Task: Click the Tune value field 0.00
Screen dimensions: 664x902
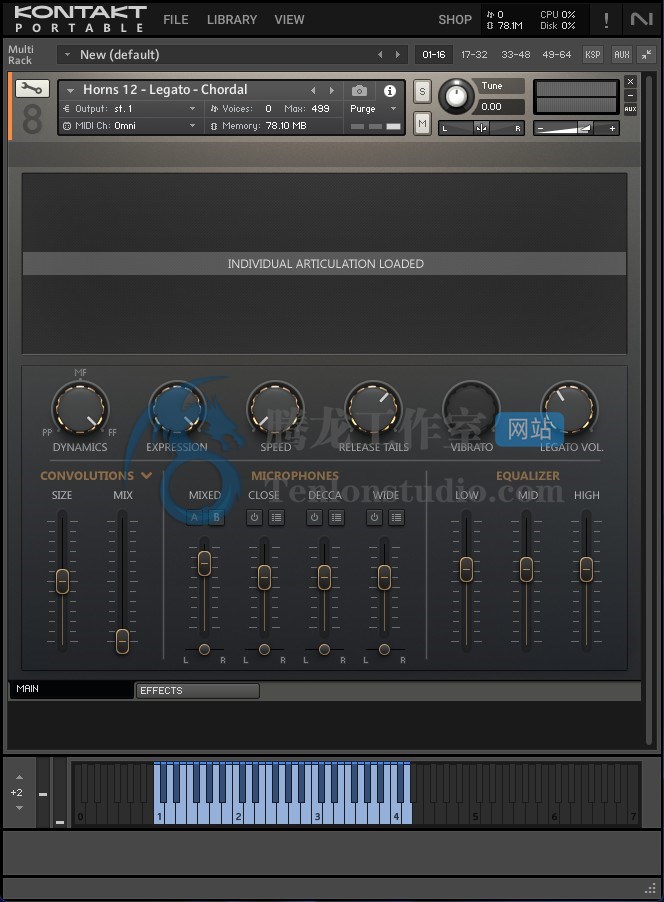Action: tap(499, 106)
